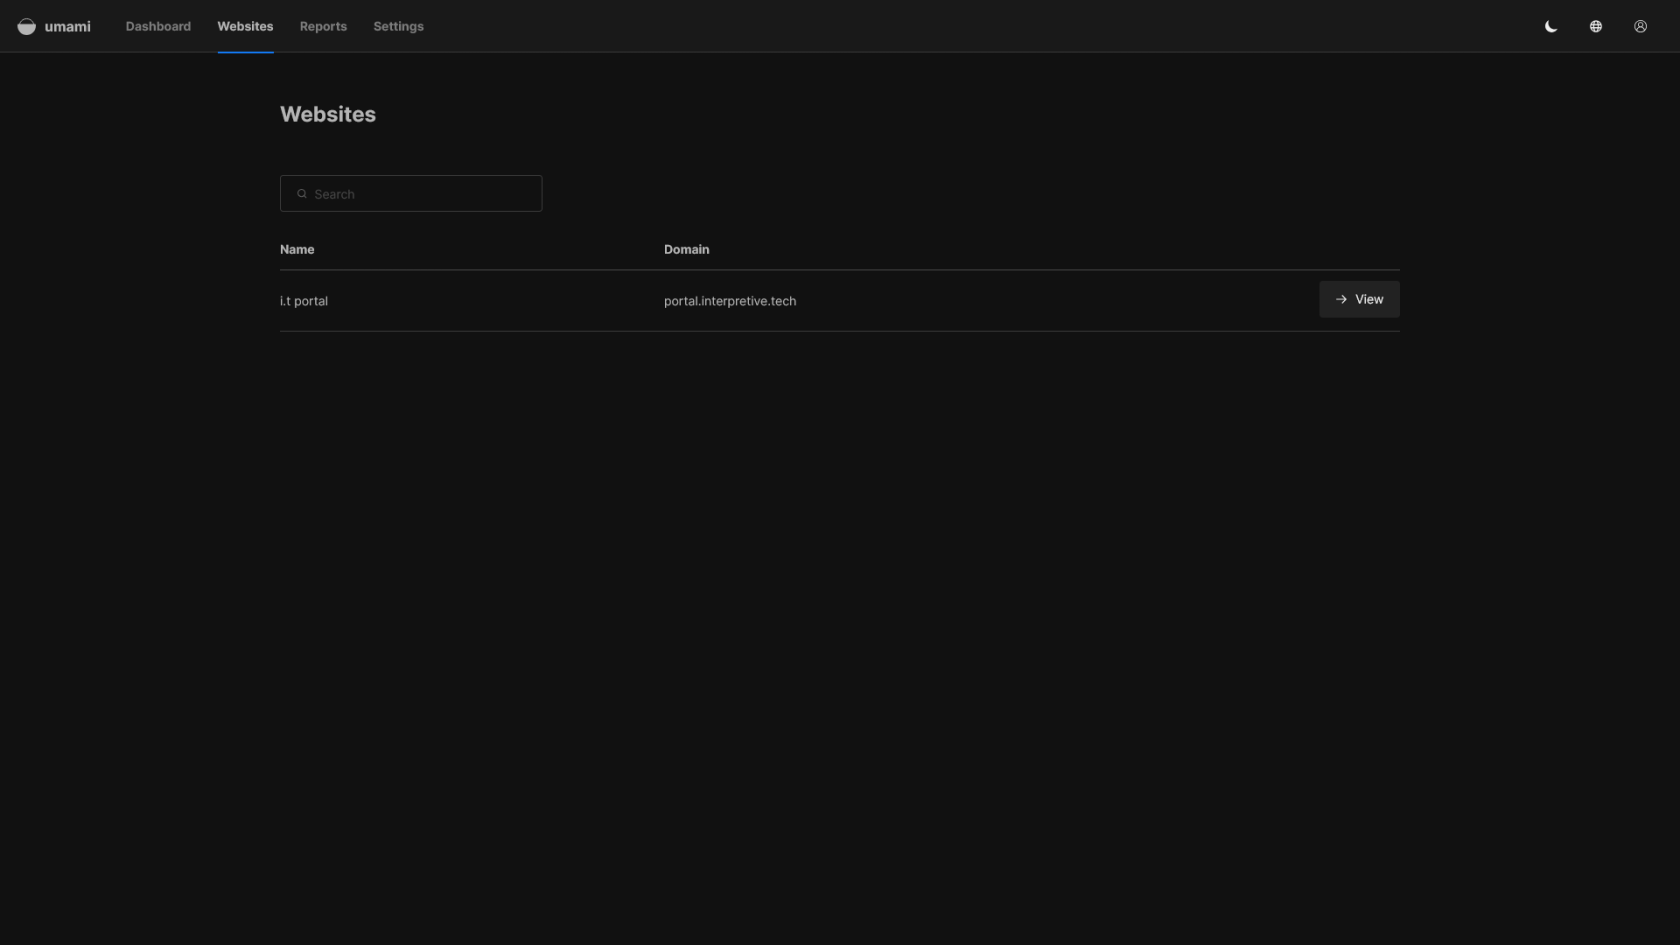Click the umami logo icon
Viewport: 1680px width, 945px height.
click(27, 27)
